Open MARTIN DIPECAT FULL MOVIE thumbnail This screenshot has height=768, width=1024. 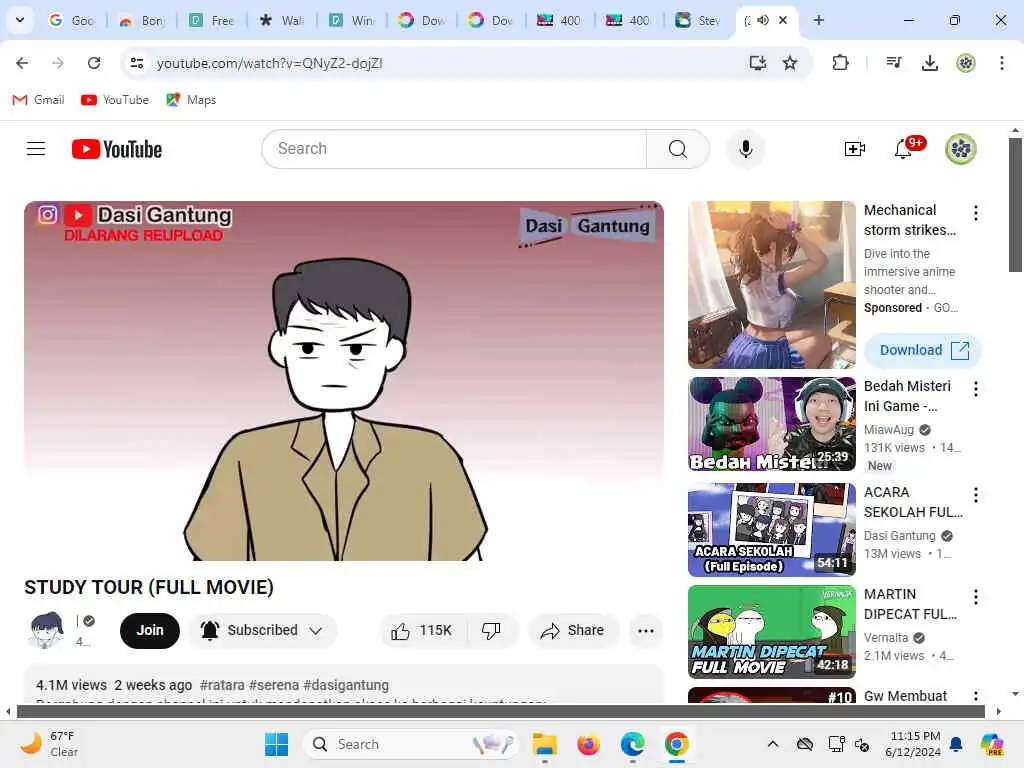771,632
